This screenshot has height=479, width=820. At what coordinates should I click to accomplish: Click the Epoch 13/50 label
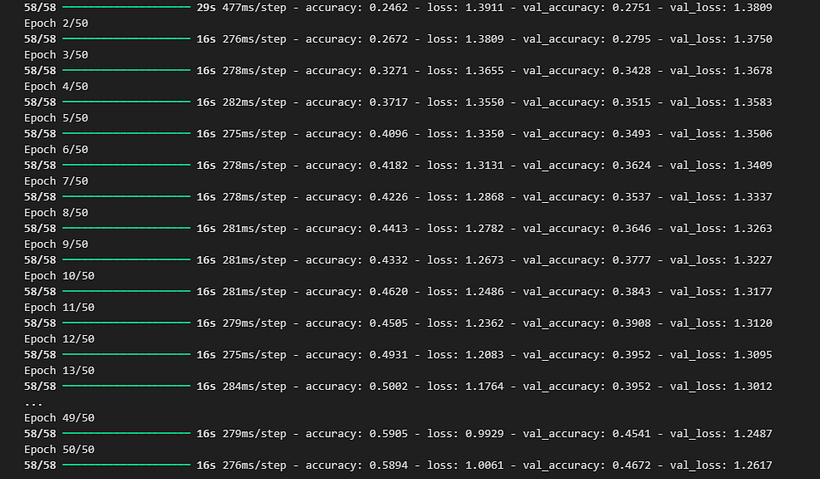pyautogui.click(x=59, y=370)
